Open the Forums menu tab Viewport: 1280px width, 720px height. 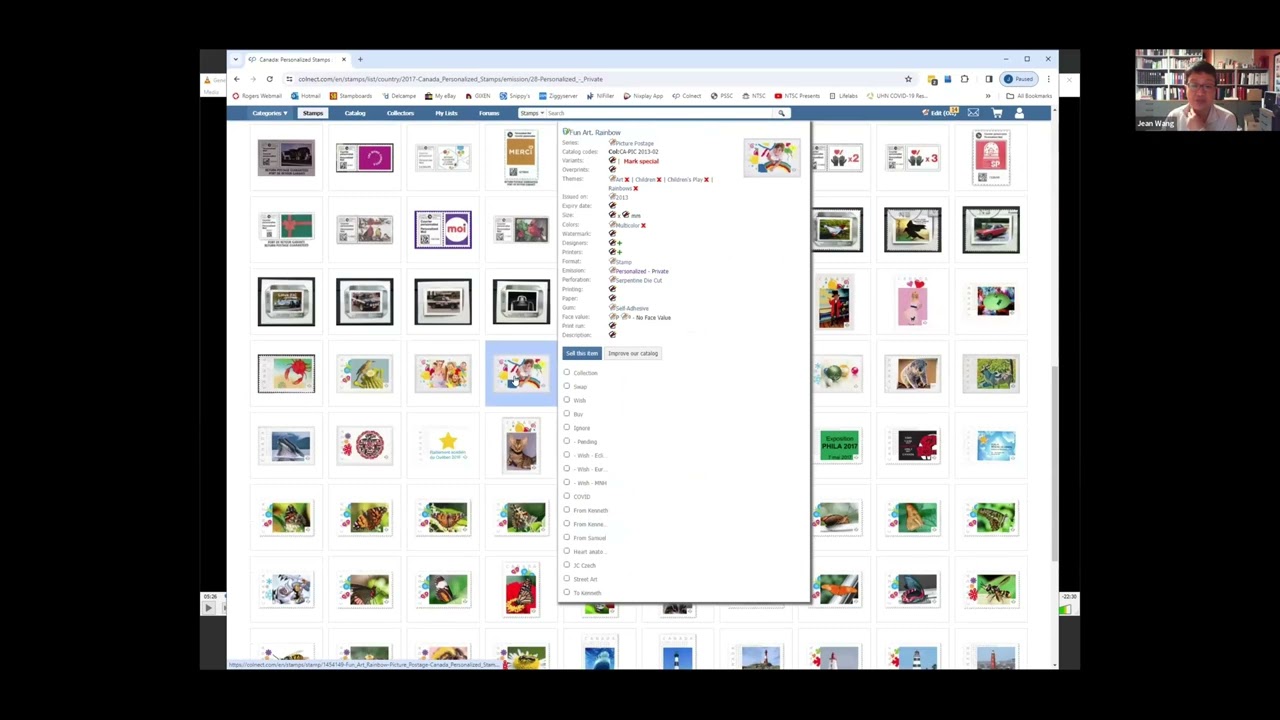click(488, 113)
